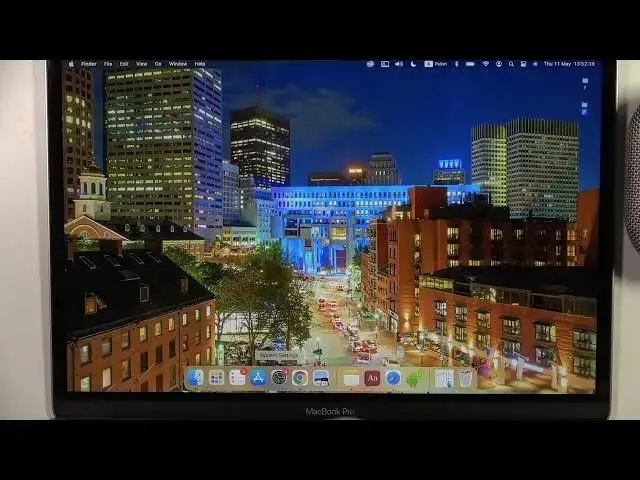Launch Dictionary app from the Dock
640x480 pixels.
(372, 377)
